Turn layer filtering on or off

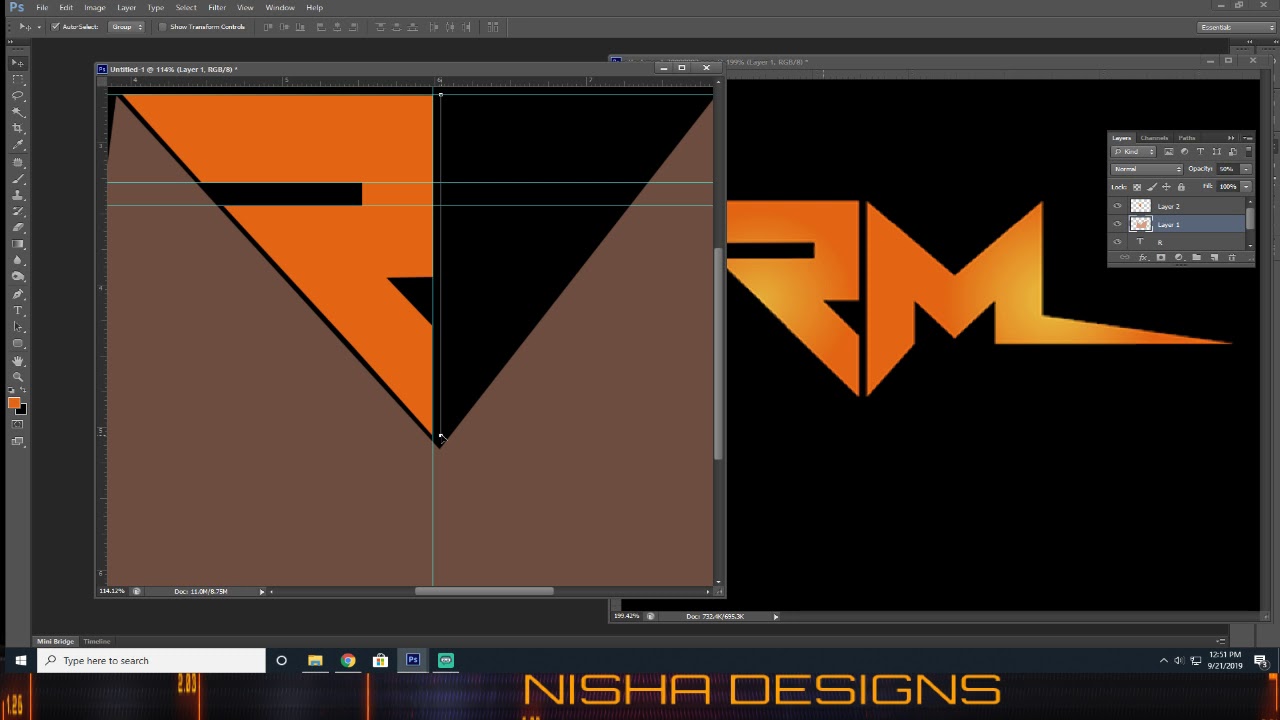(x=1249, y=151)
